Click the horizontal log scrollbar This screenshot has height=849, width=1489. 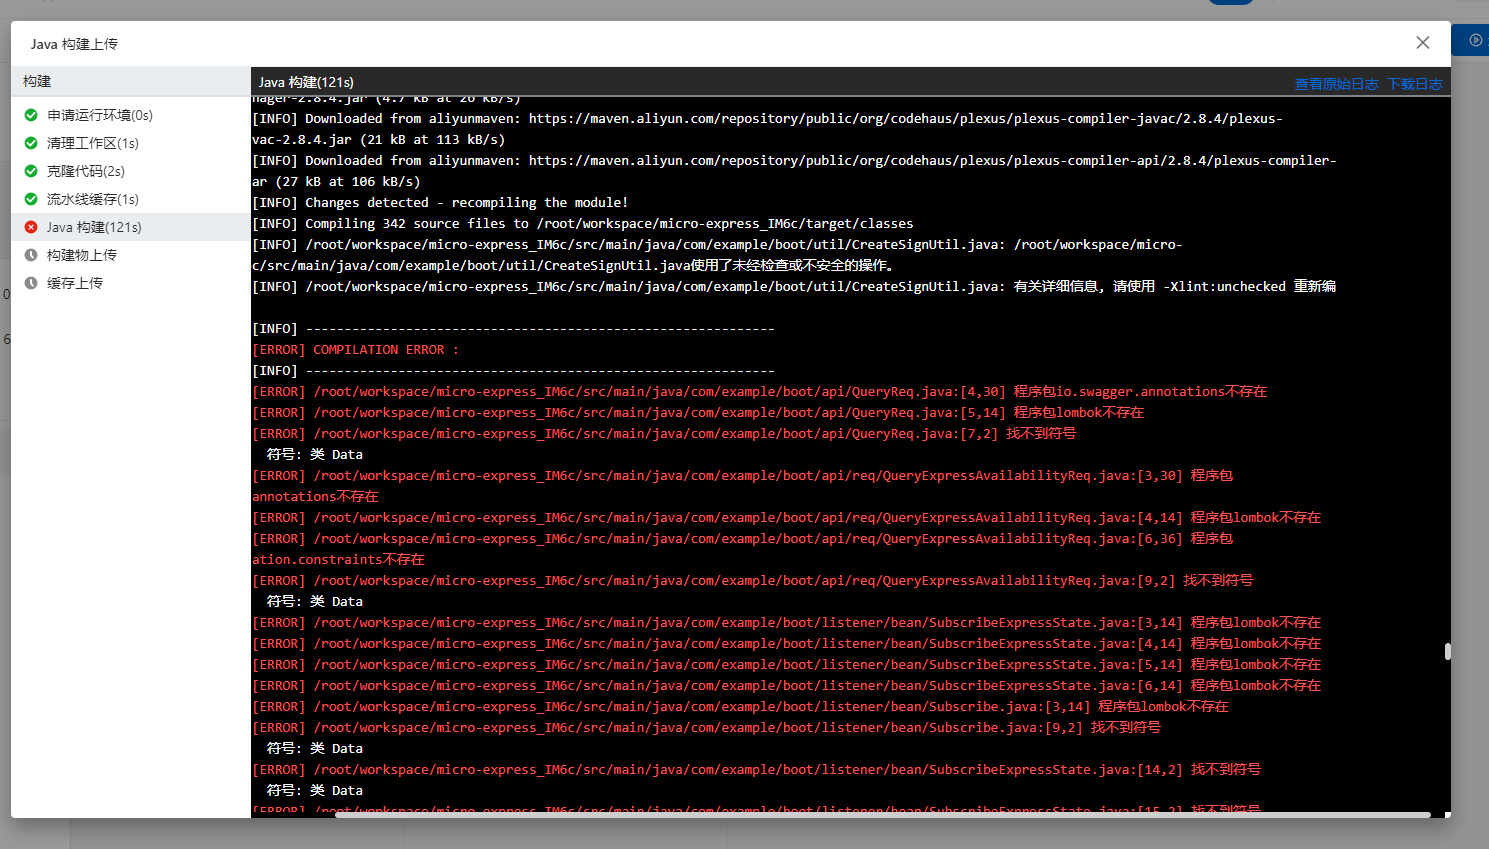tap(883, 814)
